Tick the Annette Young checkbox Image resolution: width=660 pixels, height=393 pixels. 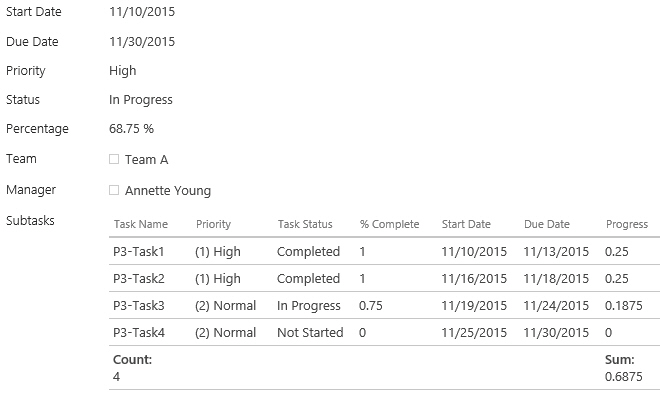coord(114,190)
